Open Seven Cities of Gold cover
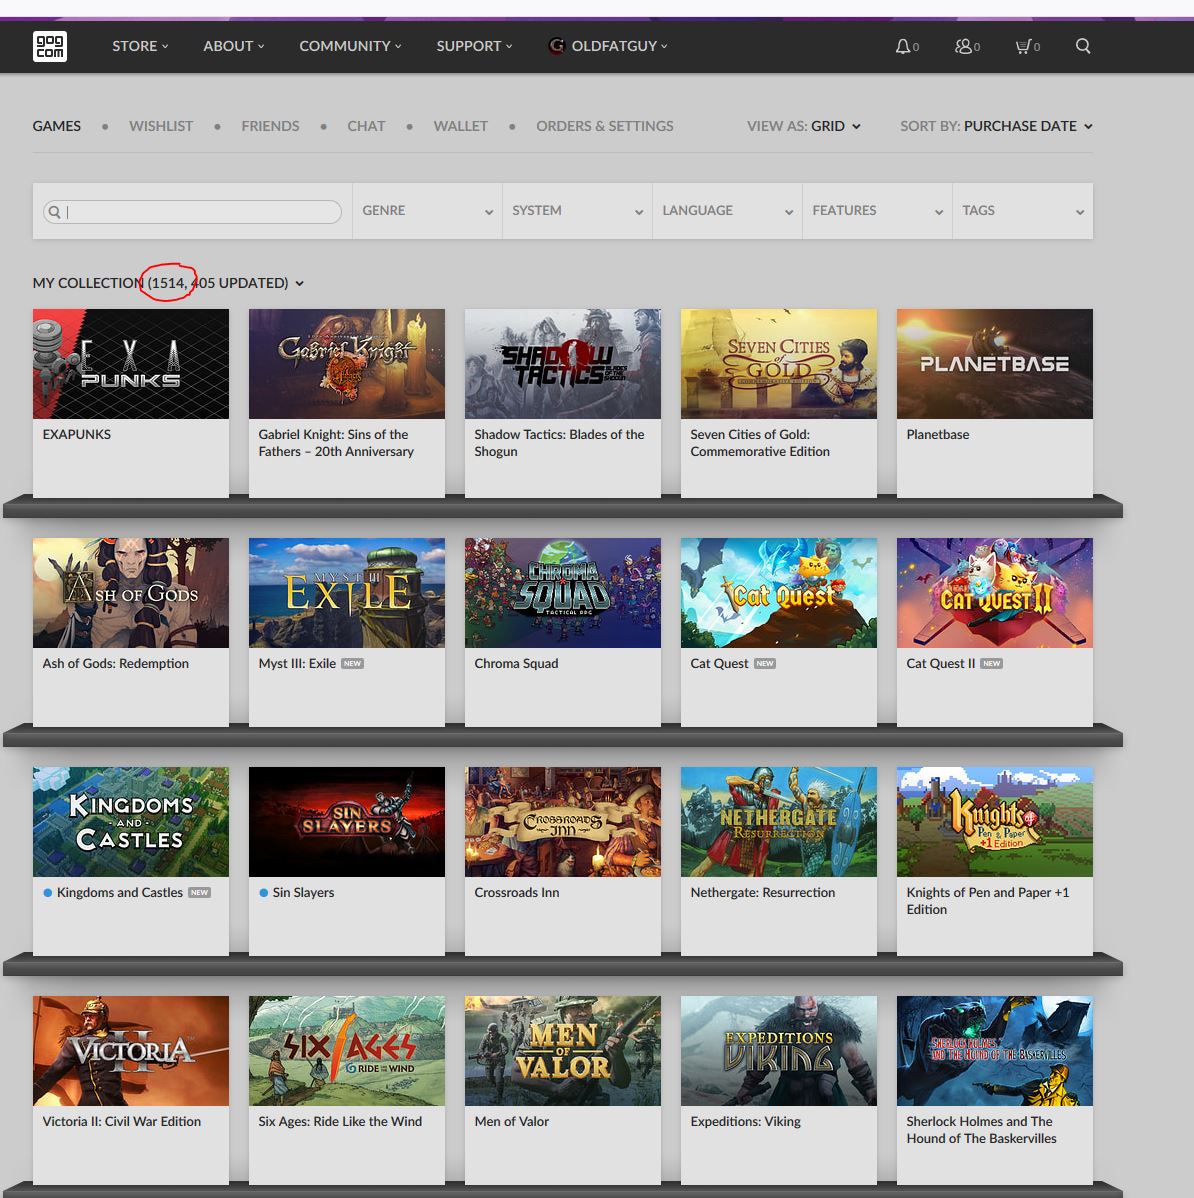Viewport: 1194px width, 1198px height. click(x=779, y=364)
